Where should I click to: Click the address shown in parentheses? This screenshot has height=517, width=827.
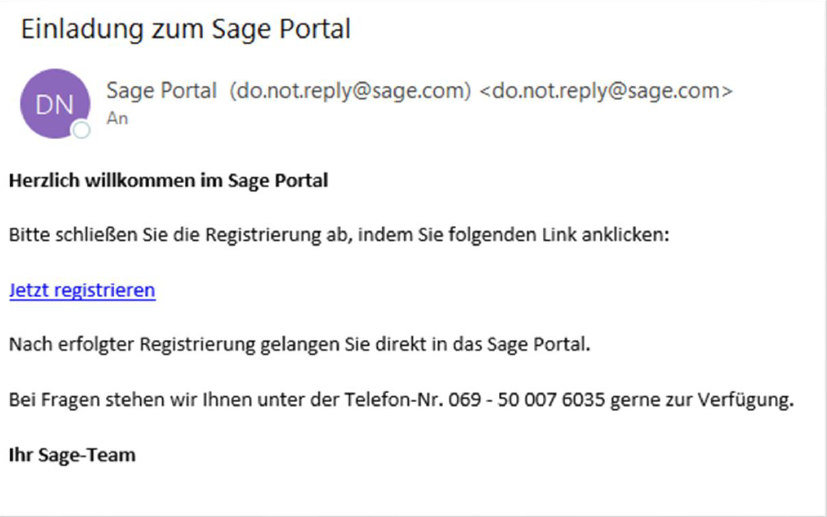[350, 91]
